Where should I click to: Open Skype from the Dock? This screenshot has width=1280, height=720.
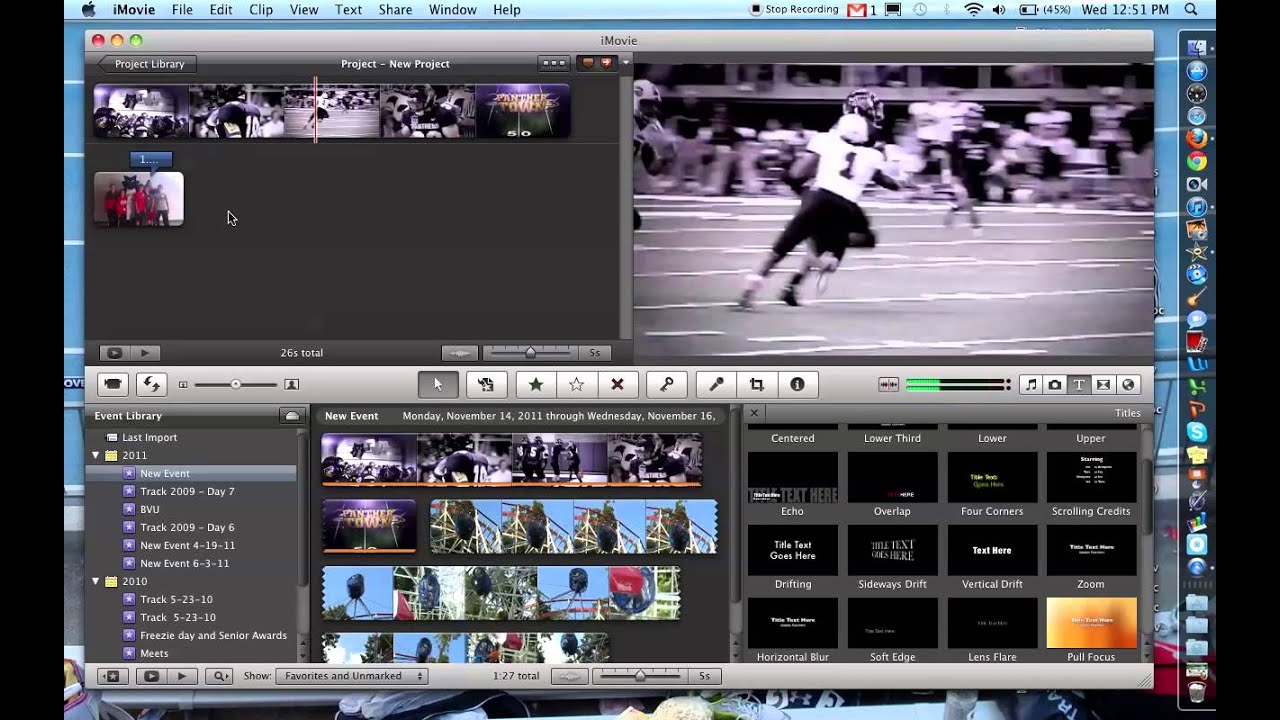coord(1197,432)
